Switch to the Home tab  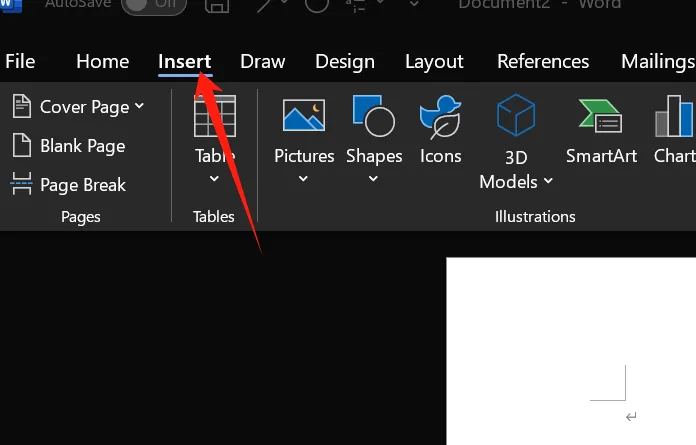tap(102, 61)
